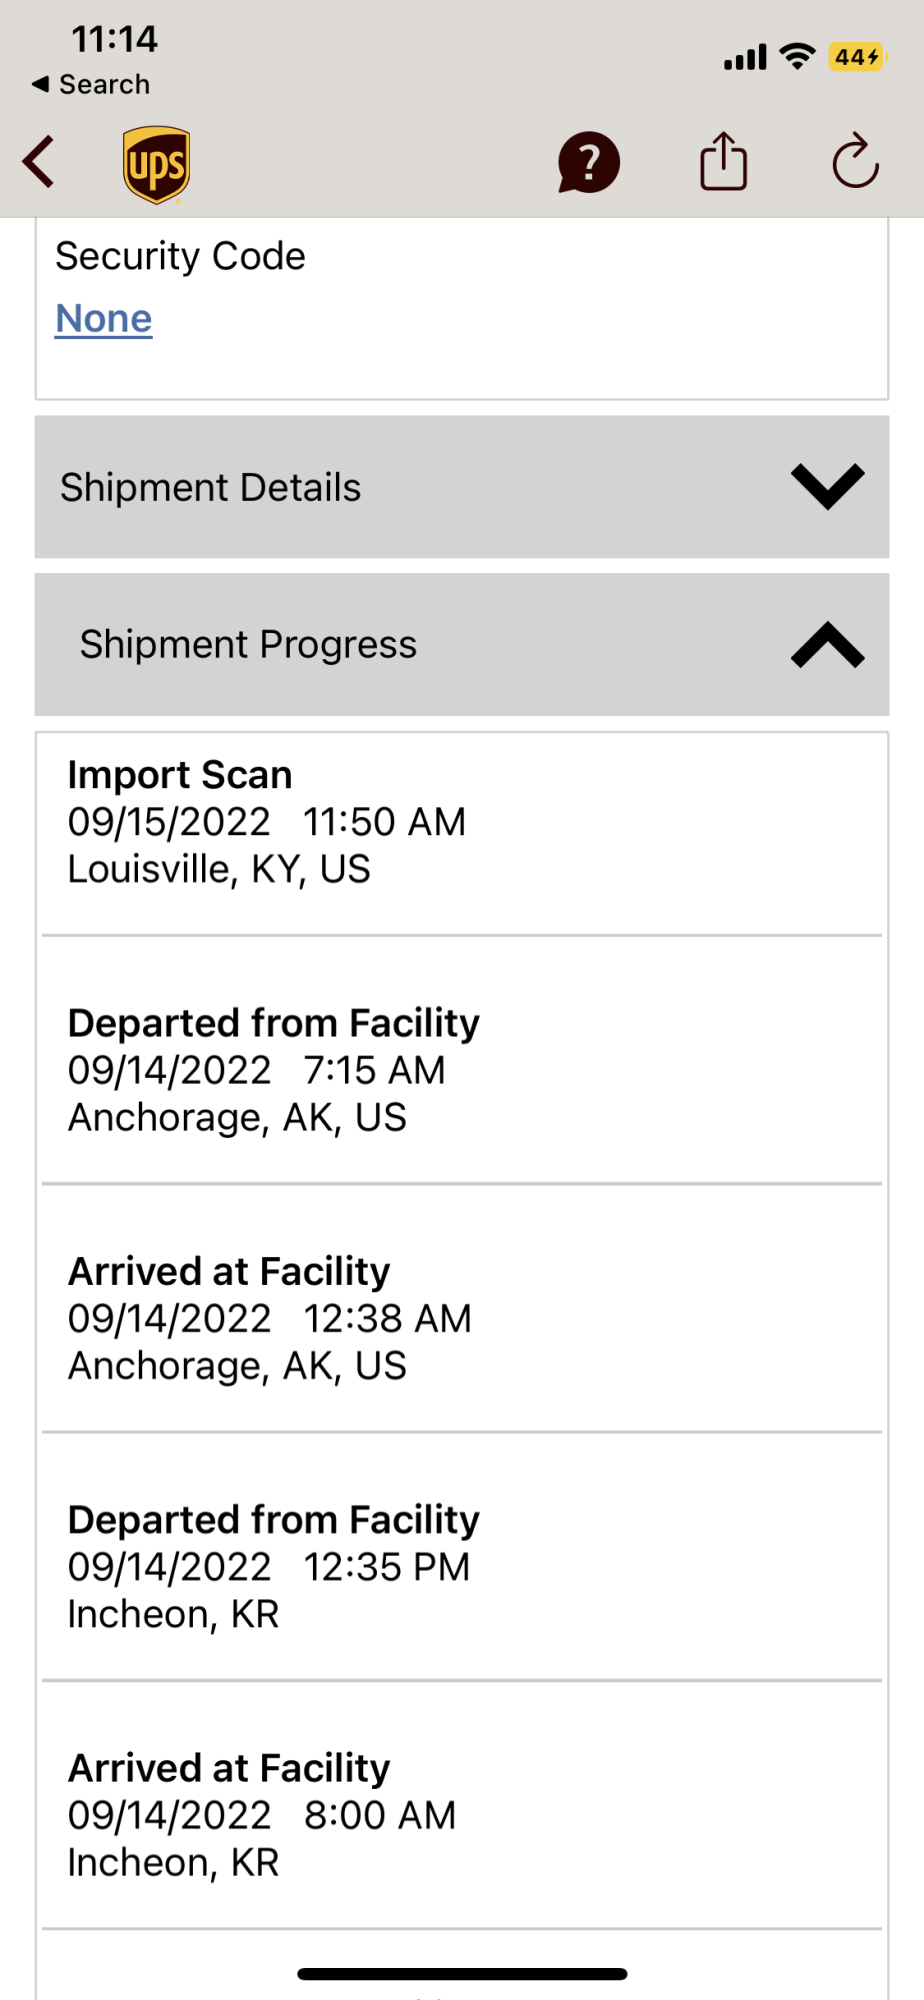Collapse the Shipment Progress section

[462, 644]
